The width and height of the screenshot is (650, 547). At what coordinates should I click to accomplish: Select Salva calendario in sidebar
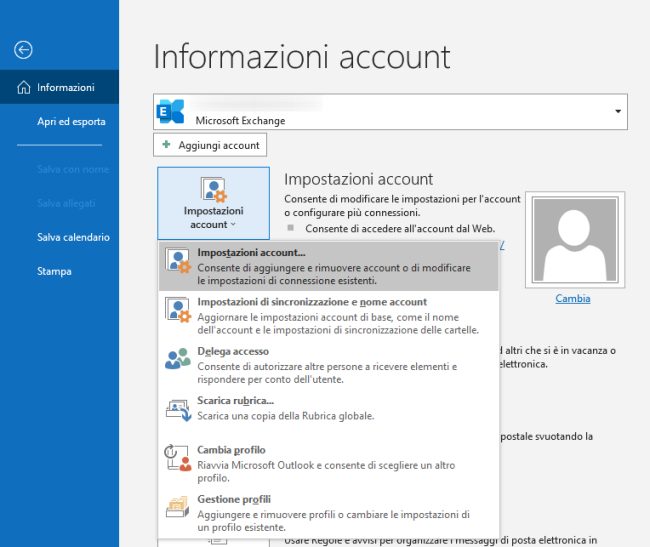click(73, 237)
